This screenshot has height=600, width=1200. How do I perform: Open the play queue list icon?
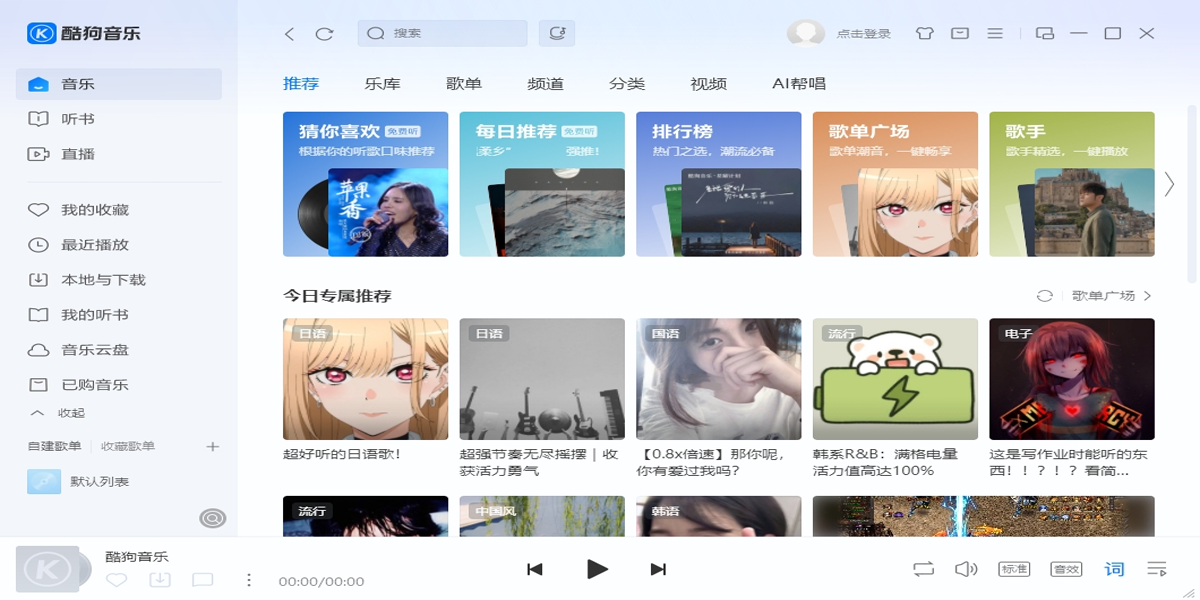coord(1153,568)
